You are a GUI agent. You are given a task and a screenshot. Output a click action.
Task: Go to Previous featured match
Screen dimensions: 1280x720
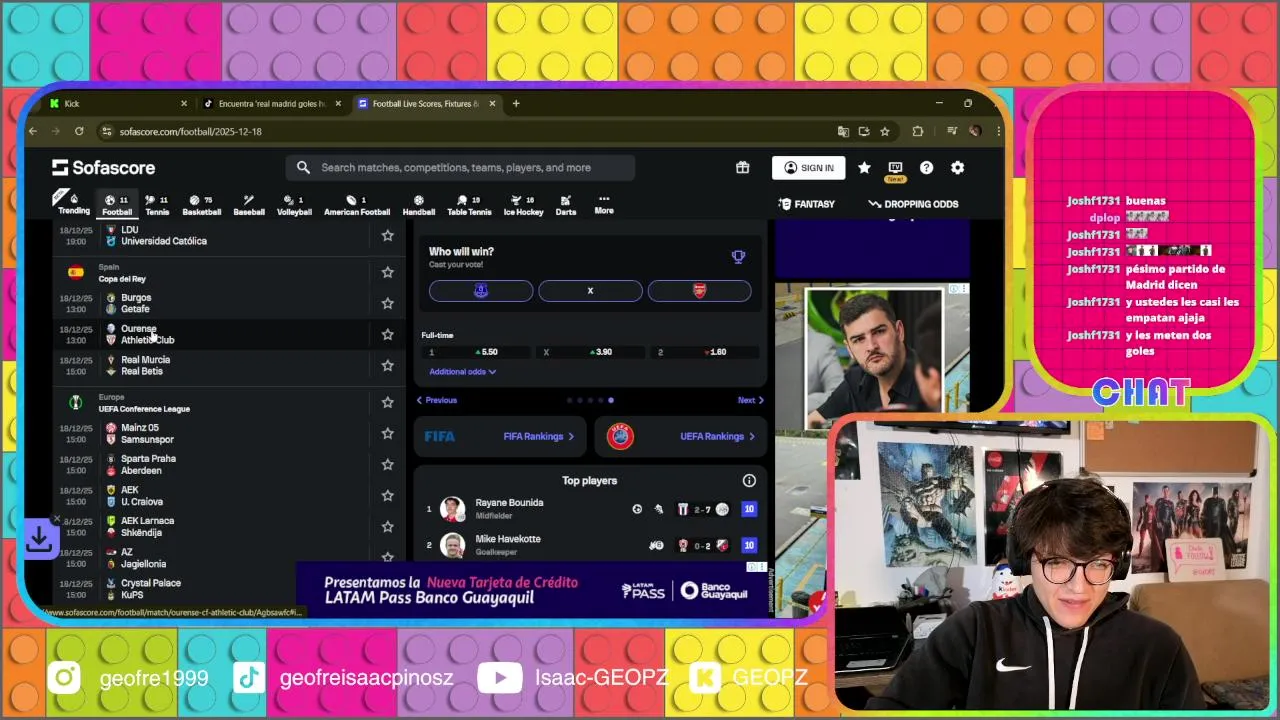coord(437,400)
